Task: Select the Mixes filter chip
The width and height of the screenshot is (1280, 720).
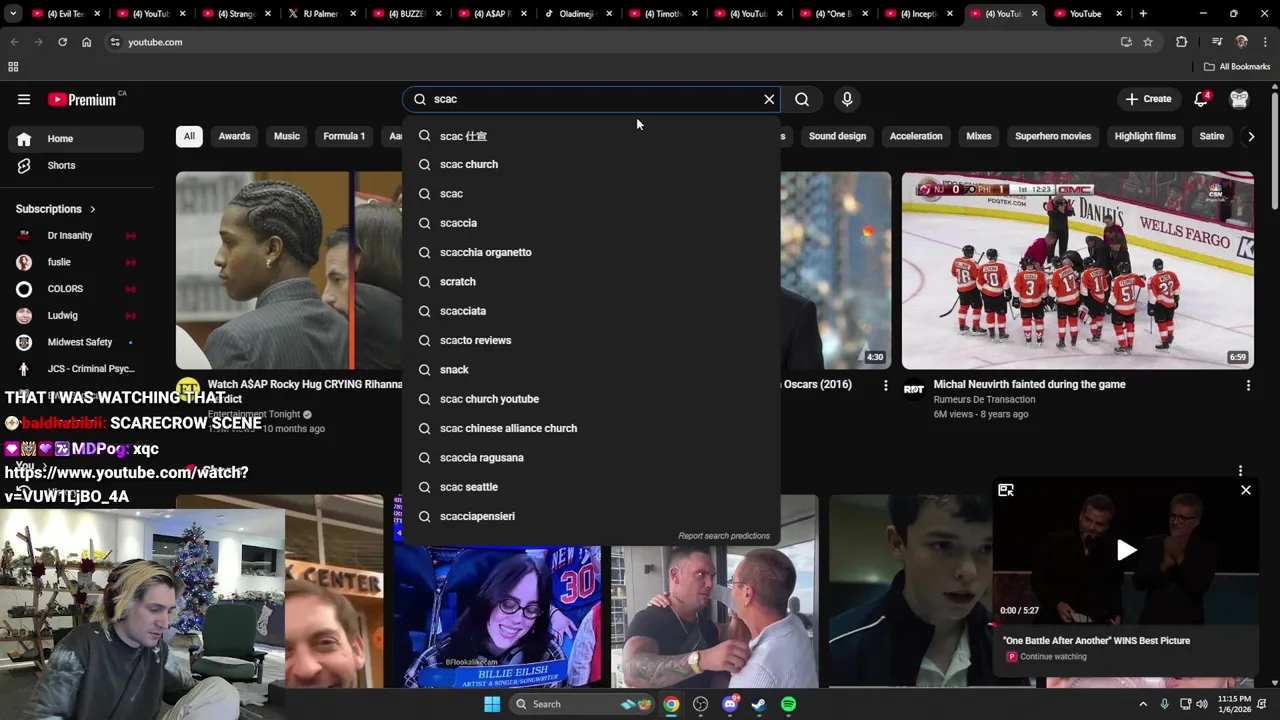Action: pyautogui.click(x=979, y=136)
